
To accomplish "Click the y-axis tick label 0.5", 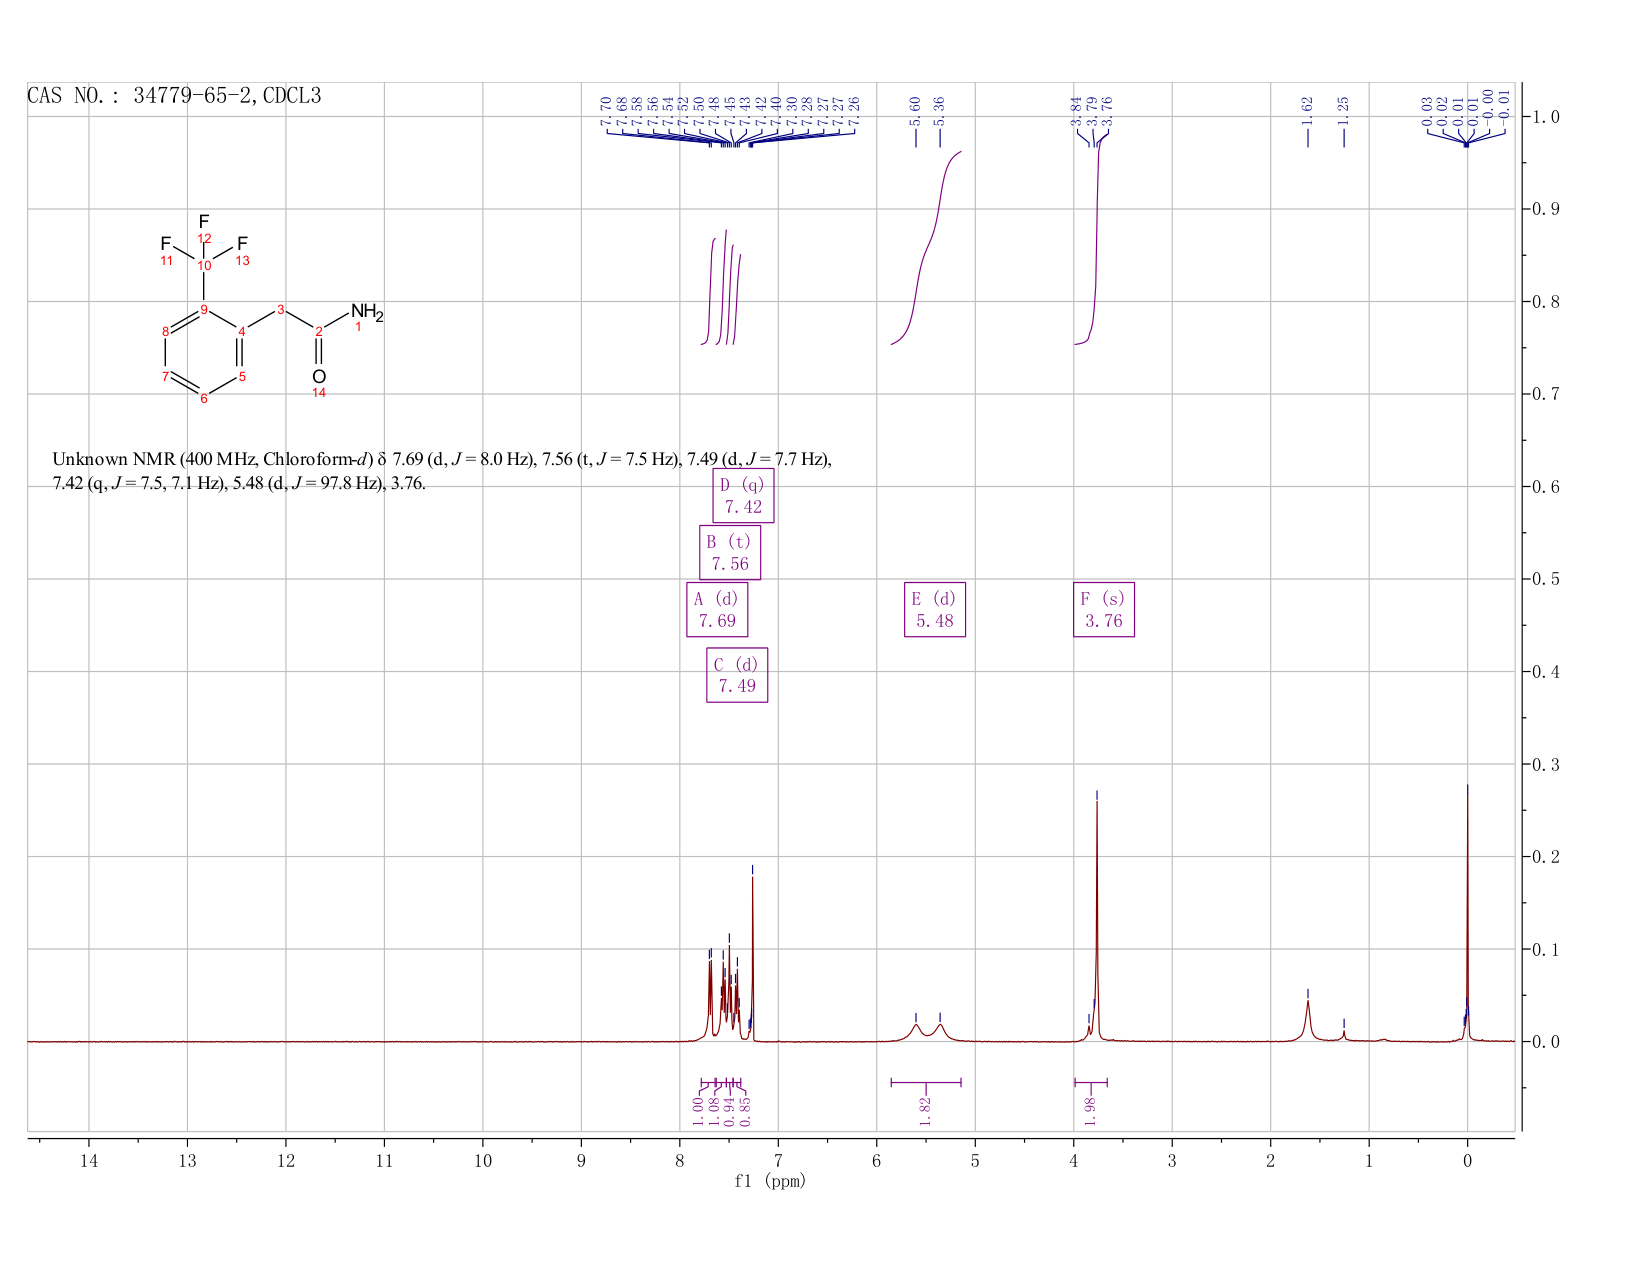I will coord(1546,579).
